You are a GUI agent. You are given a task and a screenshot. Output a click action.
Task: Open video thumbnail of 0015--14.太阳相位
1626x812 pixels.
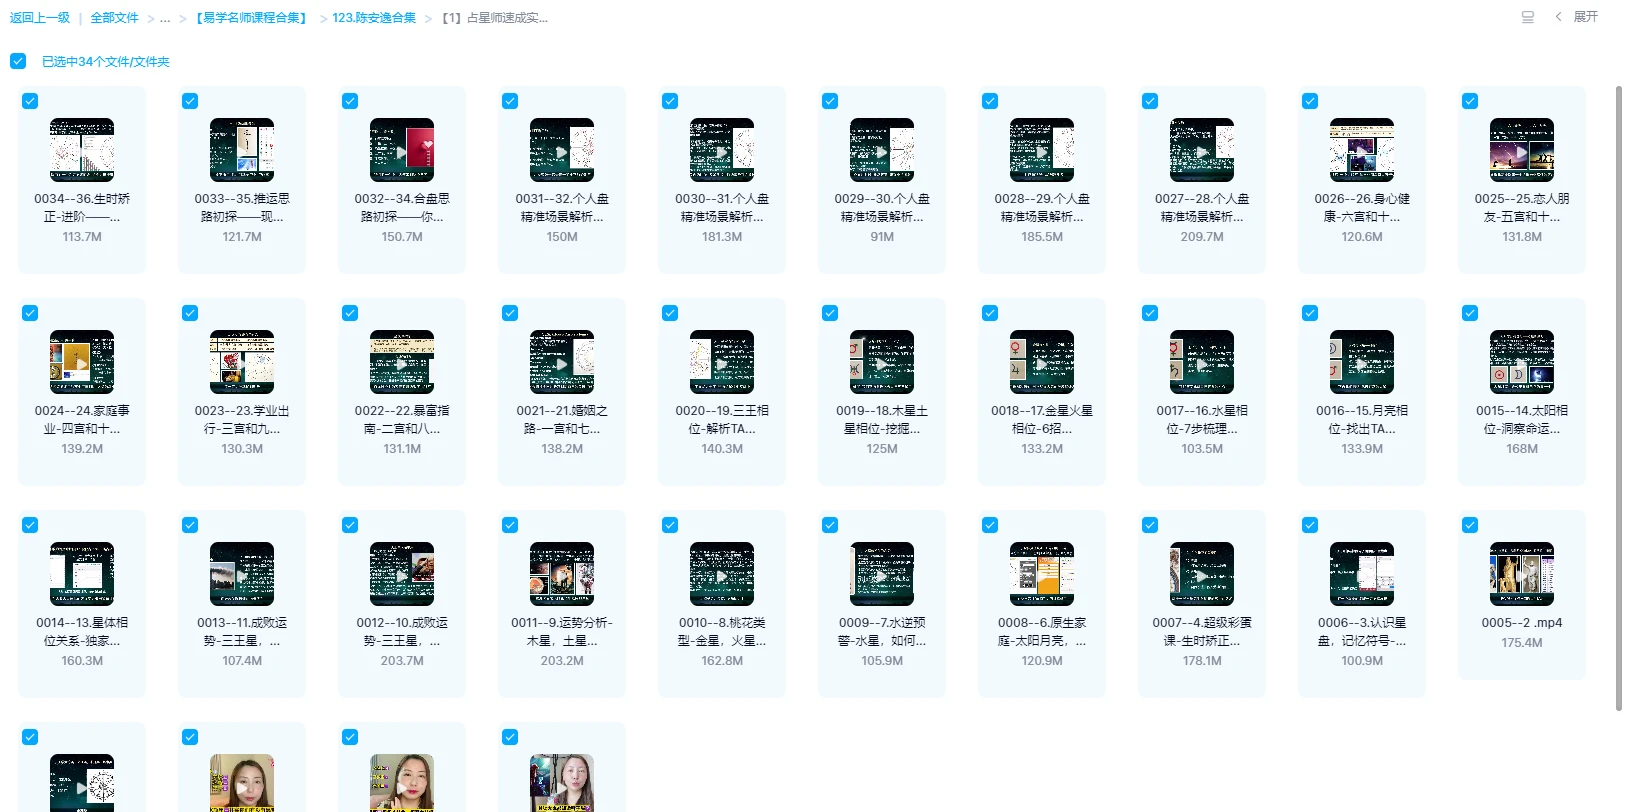tap(1522, 362)
